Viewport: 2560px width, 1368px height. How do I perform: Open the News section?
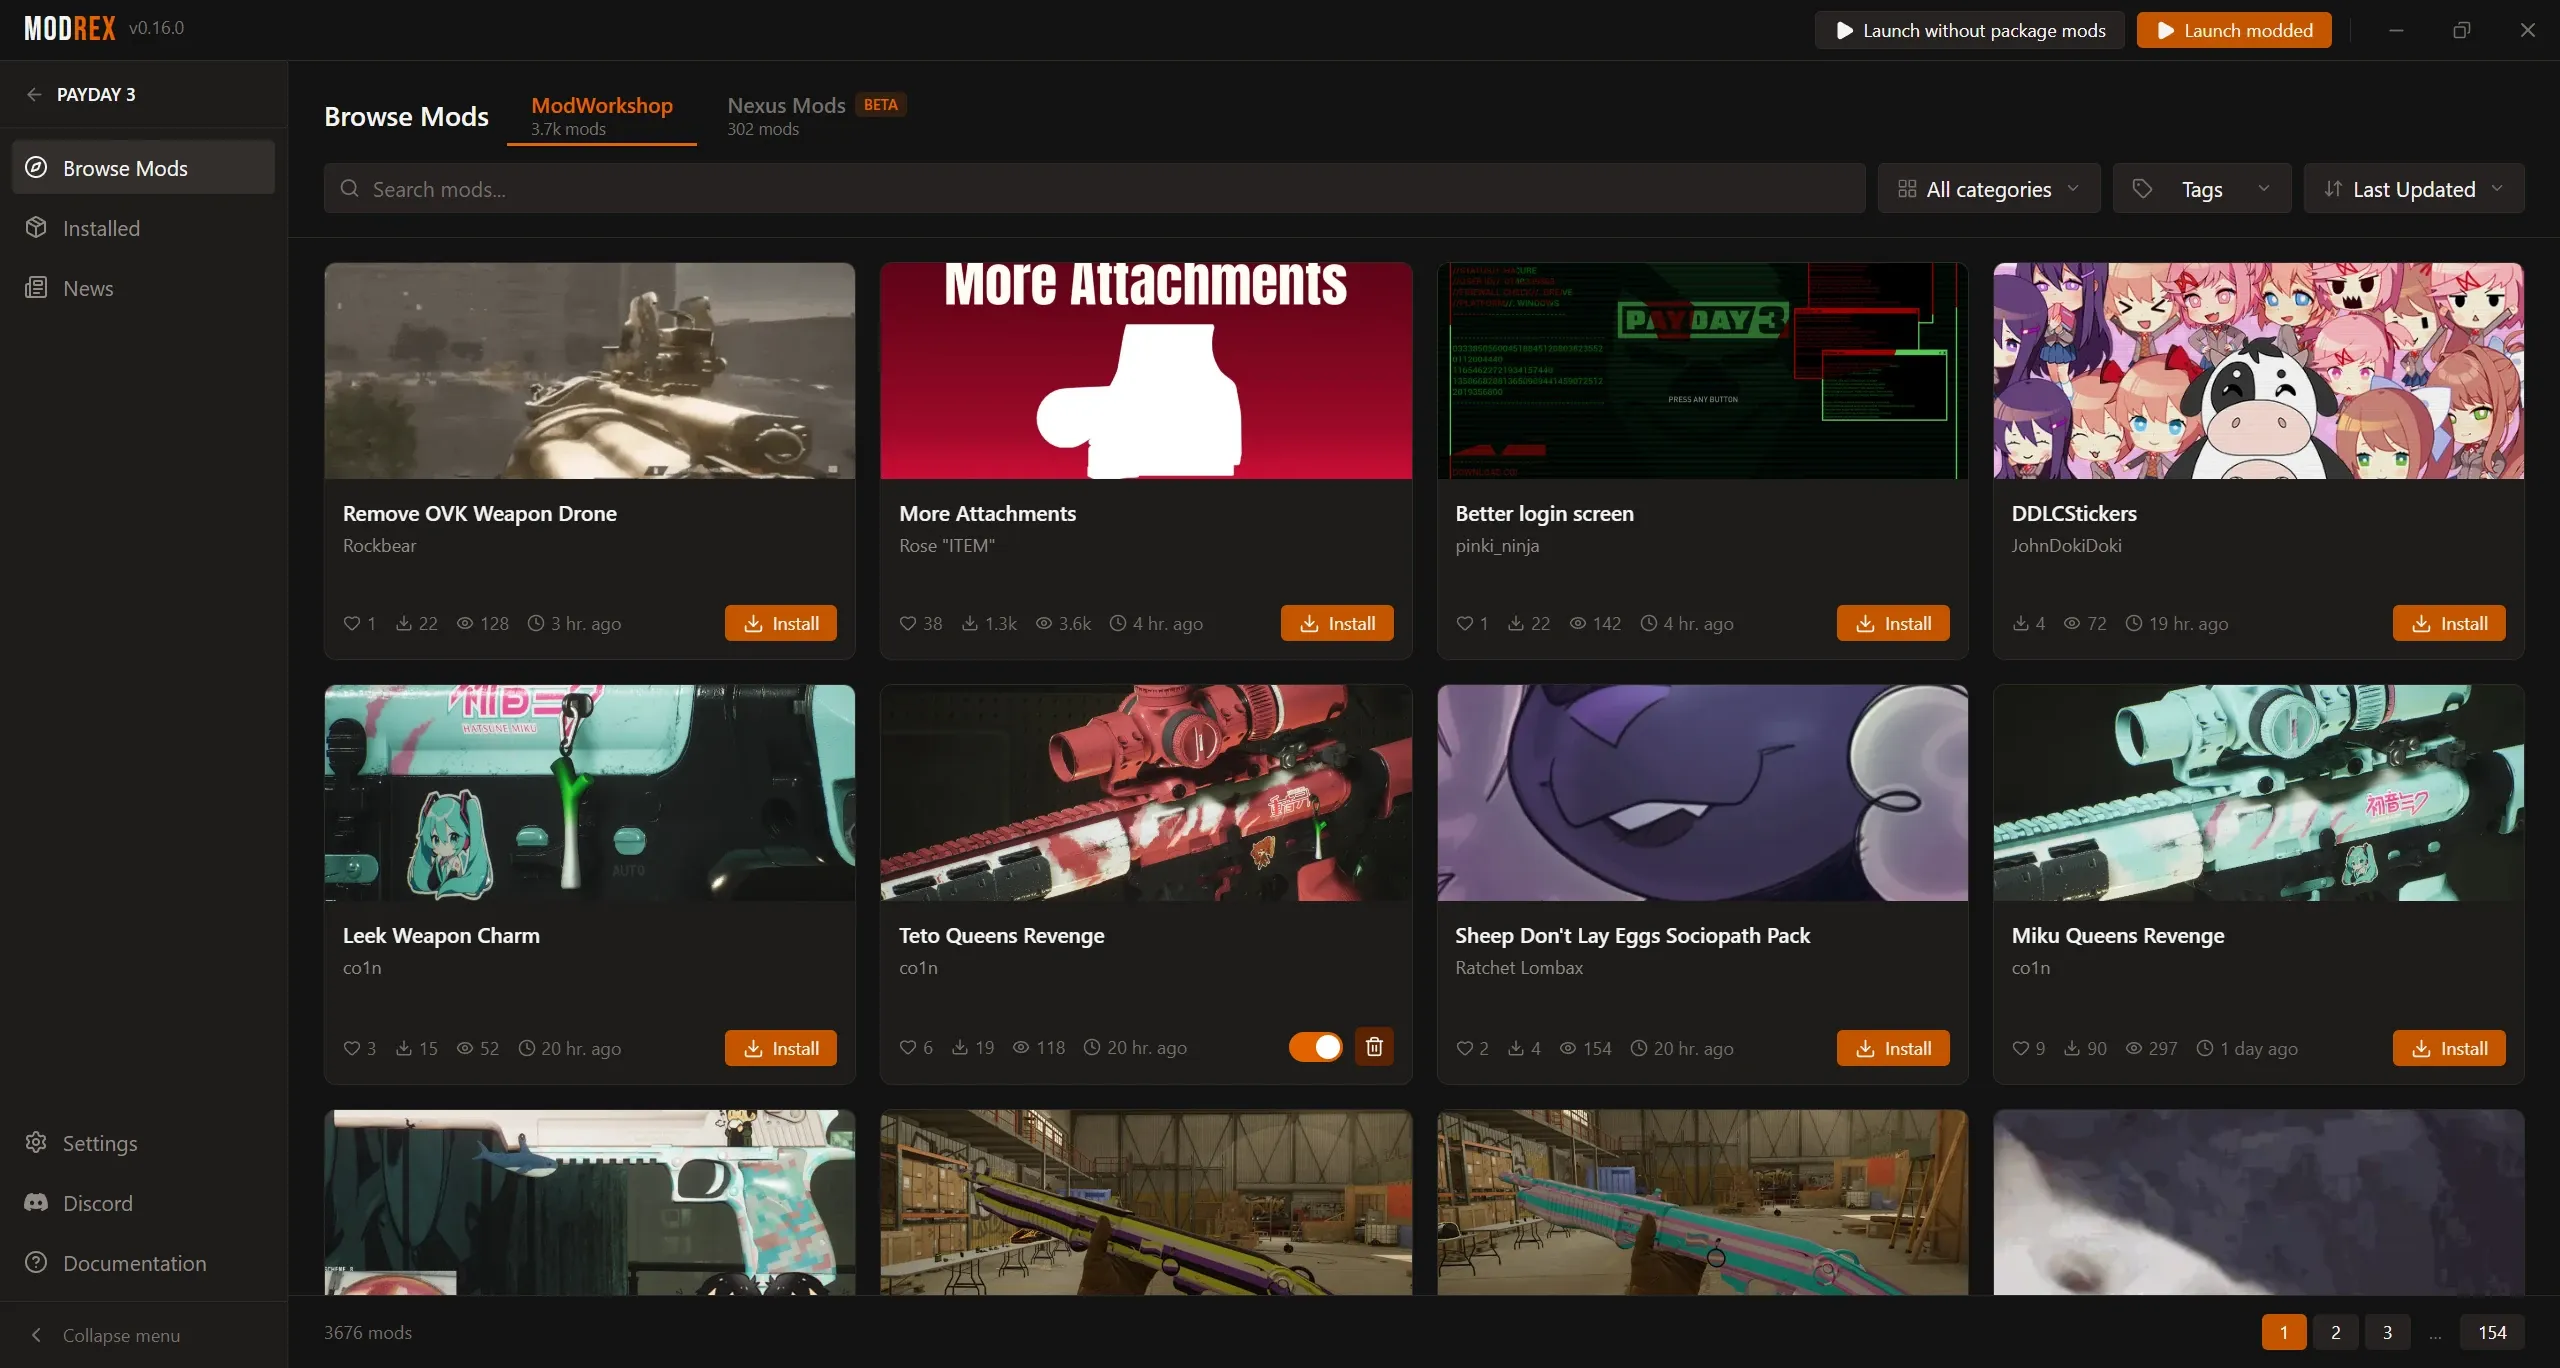point(143,288)
